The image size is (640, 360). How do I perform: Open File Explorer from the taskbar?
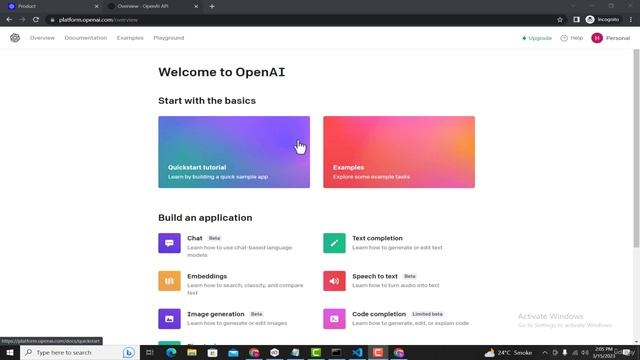click(192, 353)
